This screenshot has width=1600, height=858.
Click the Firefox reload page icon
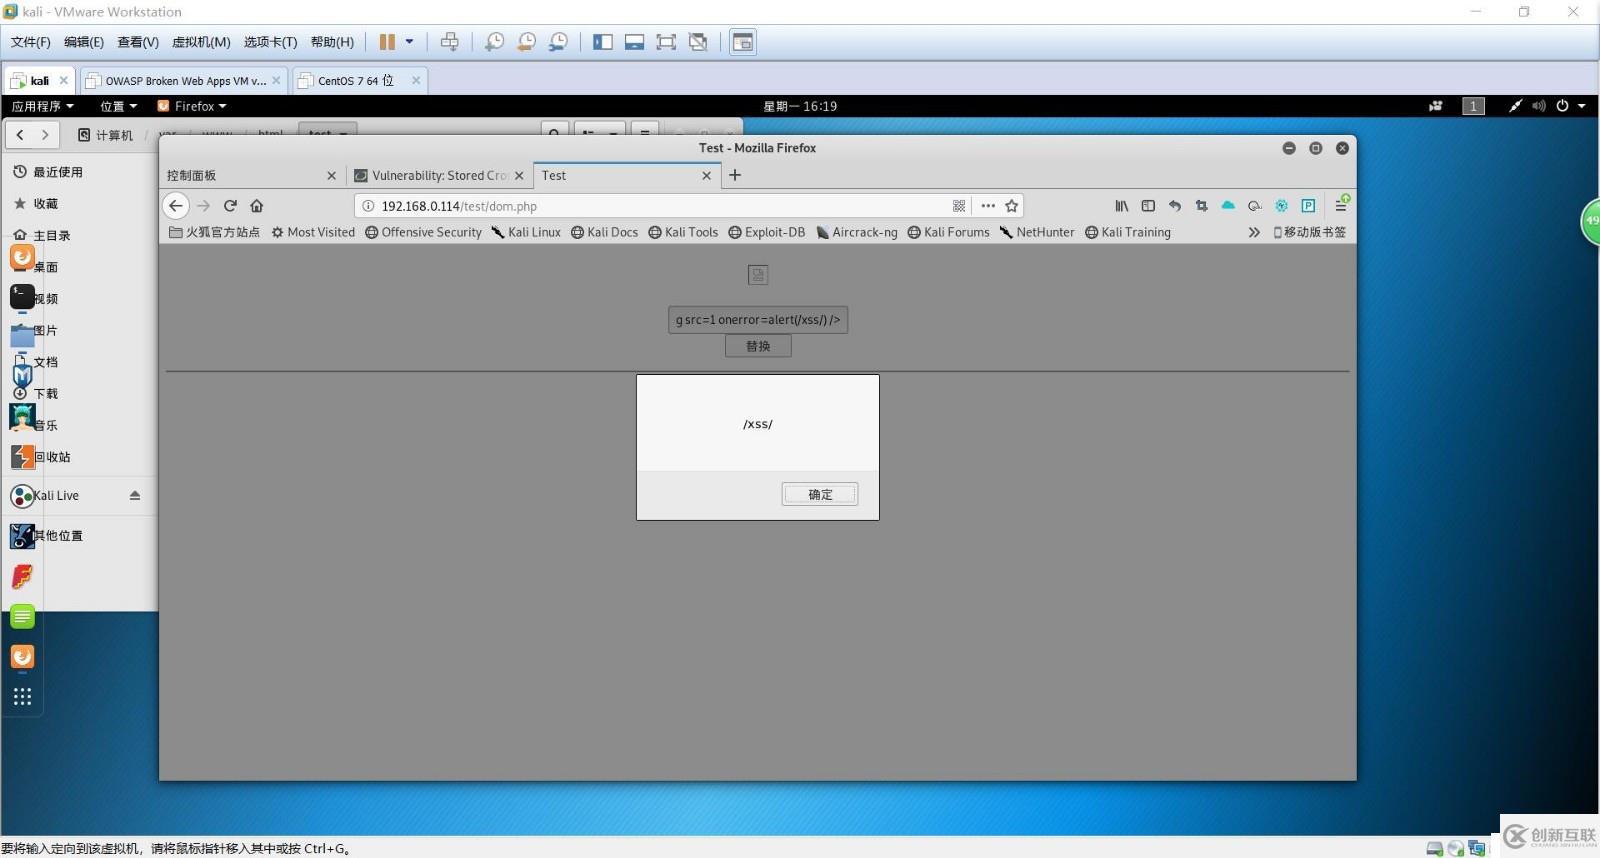click(230, 206)
